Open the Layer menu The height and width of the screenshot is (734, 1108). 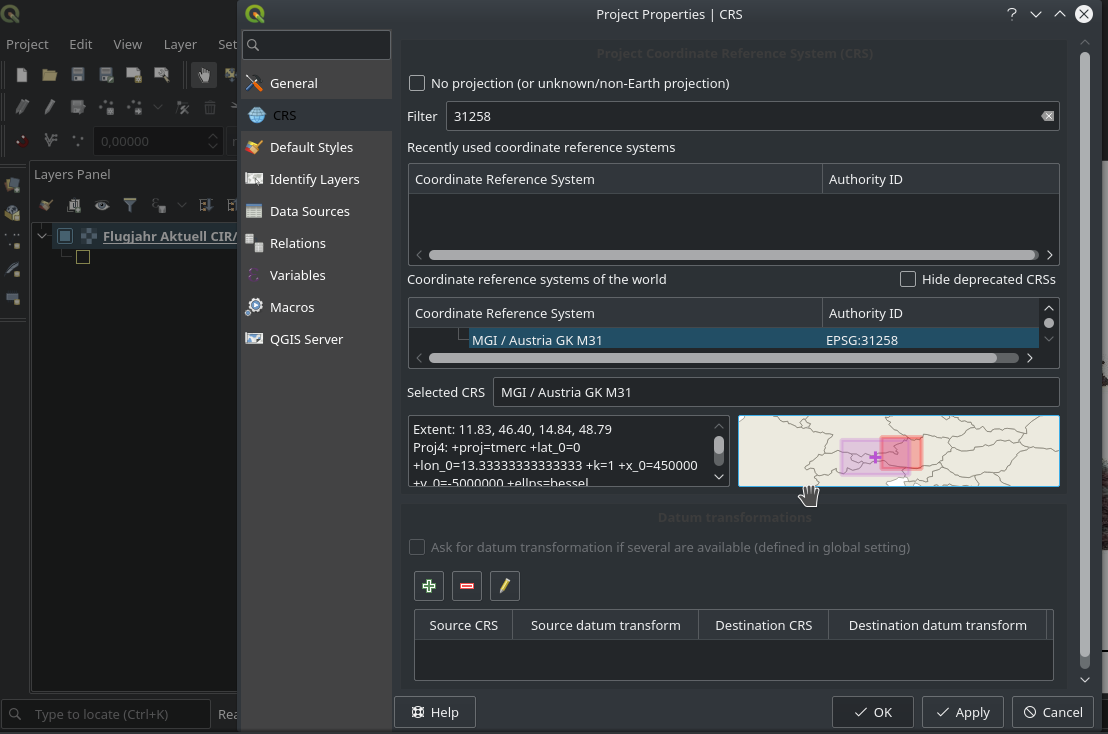(x=180, y=45)
